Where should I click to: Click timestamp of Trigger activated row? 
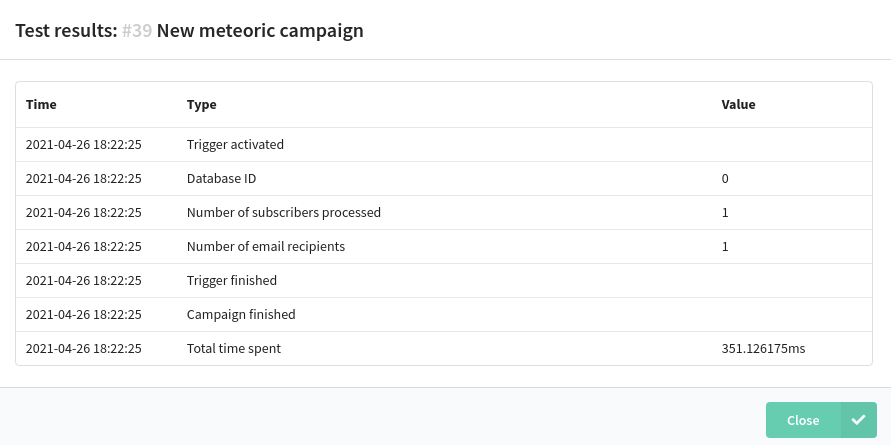[x=84, y=144]
